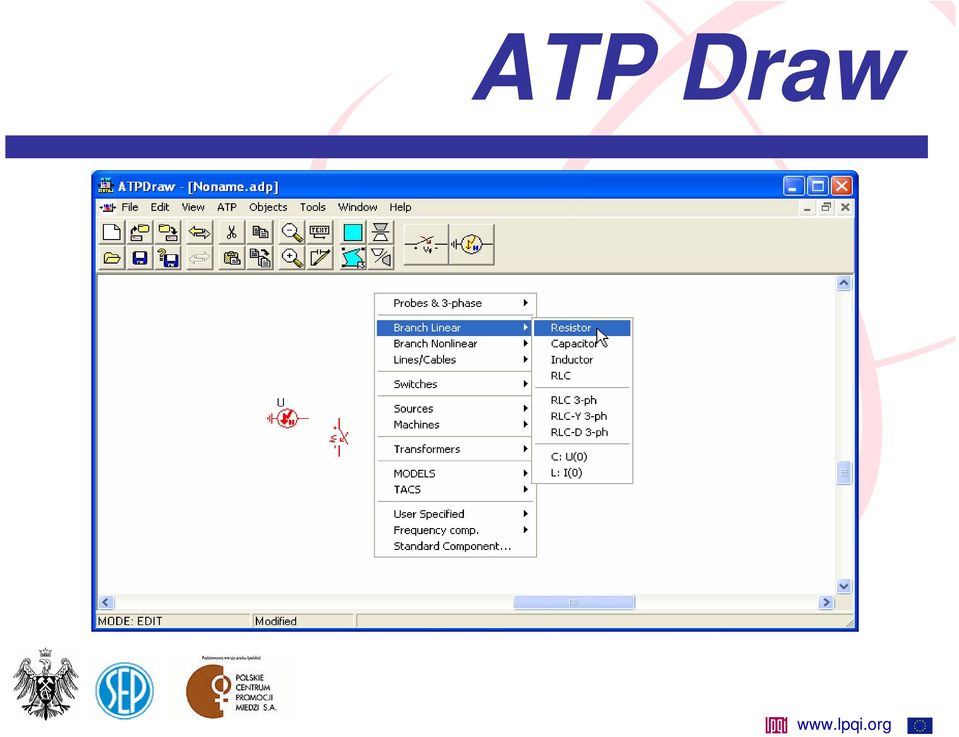This screenshot has height=737, width=959.
Task: Click the voltage source component toolbar button
Action: (x=472, y=245)
